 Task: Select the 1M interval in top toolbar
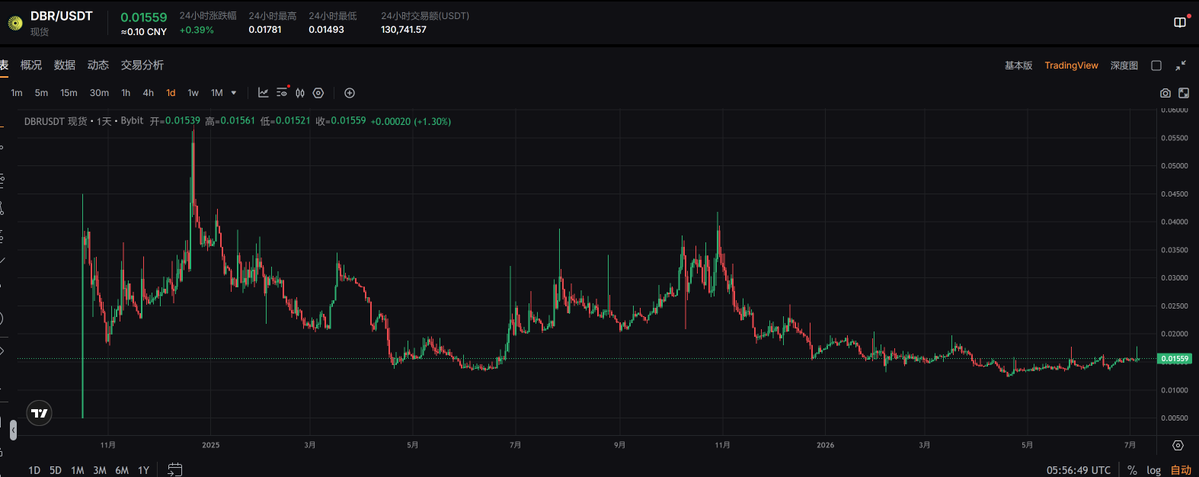coord(217,93)
